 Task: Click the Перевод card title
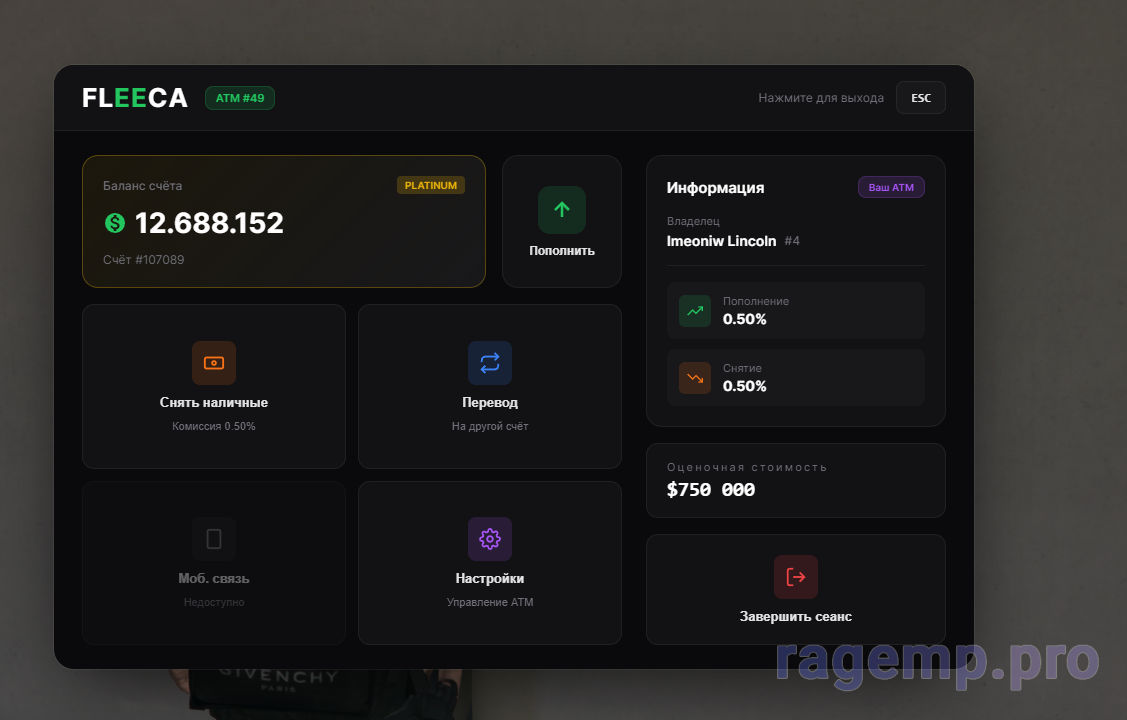(x=489, y=403)
